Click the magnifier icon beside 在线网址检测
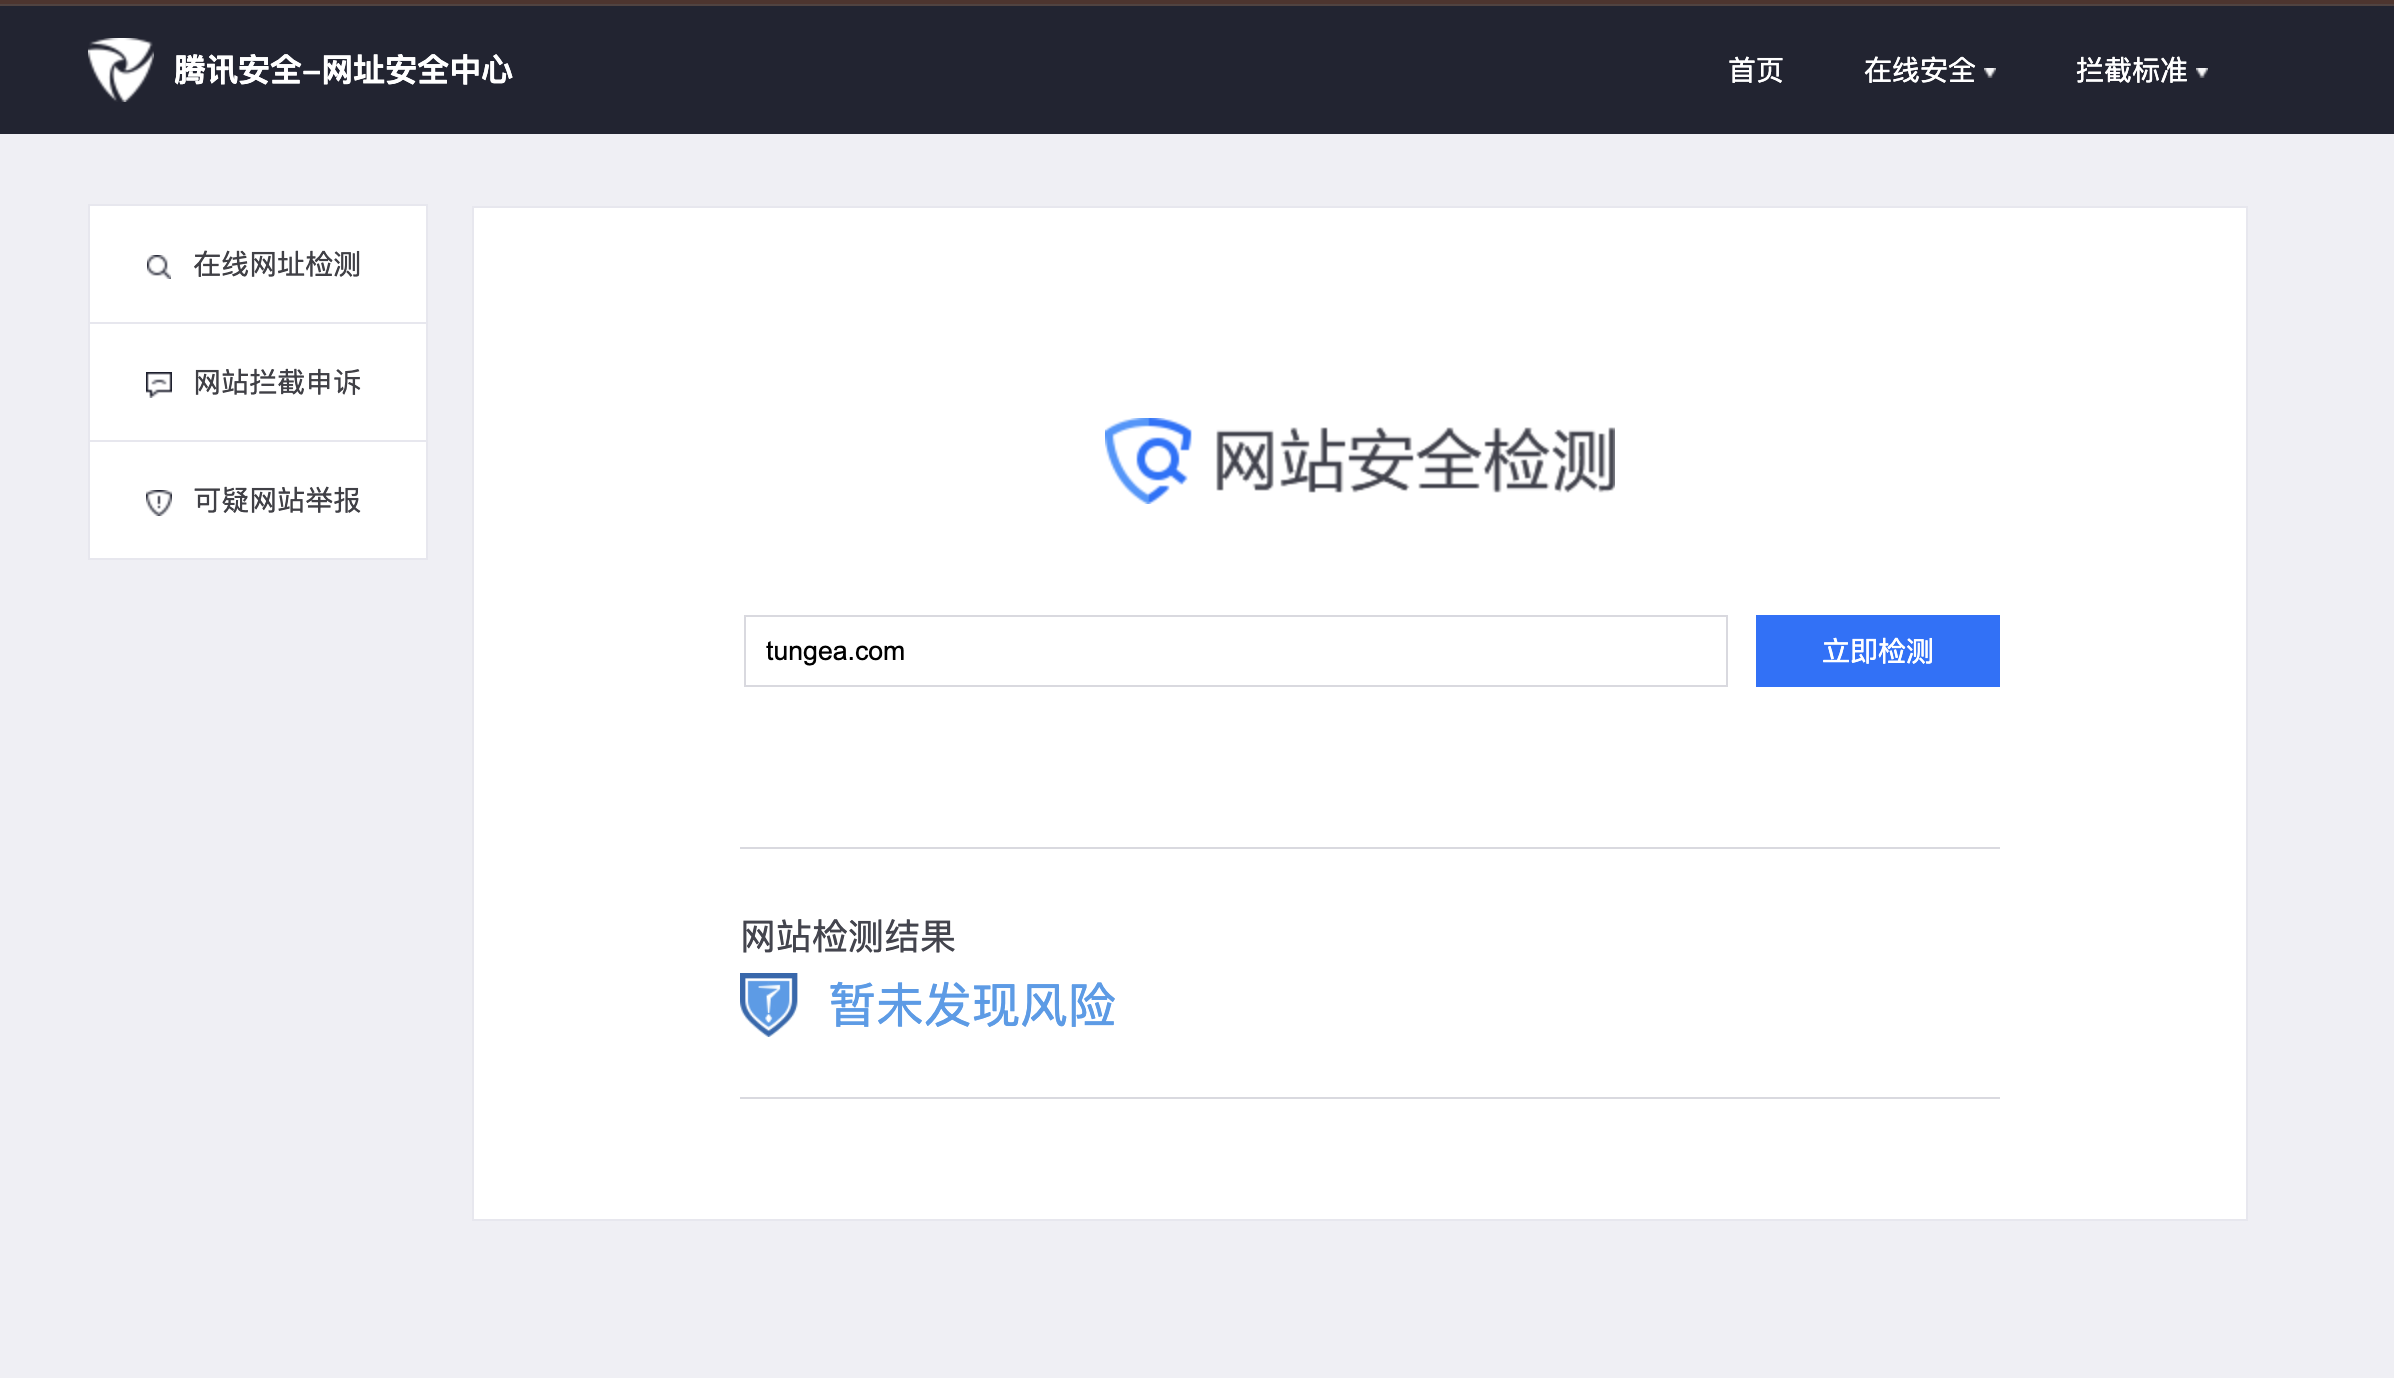Viewport: 2394px width, 1378px height. [158, 266]
